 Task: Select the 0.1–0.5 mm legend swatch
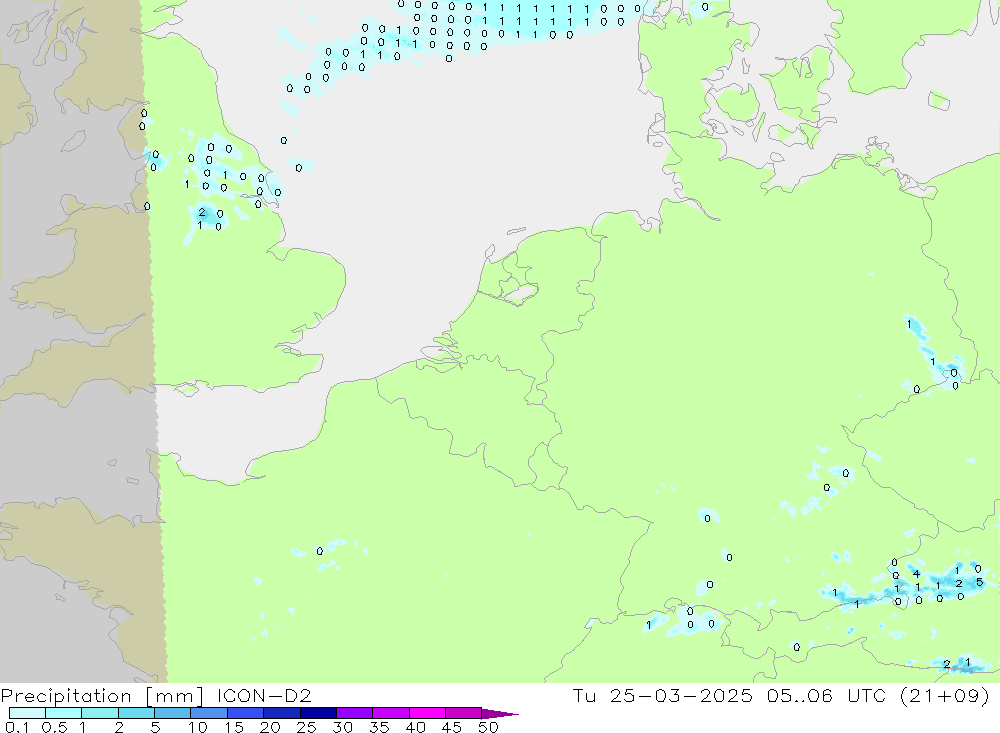[27, 713]
